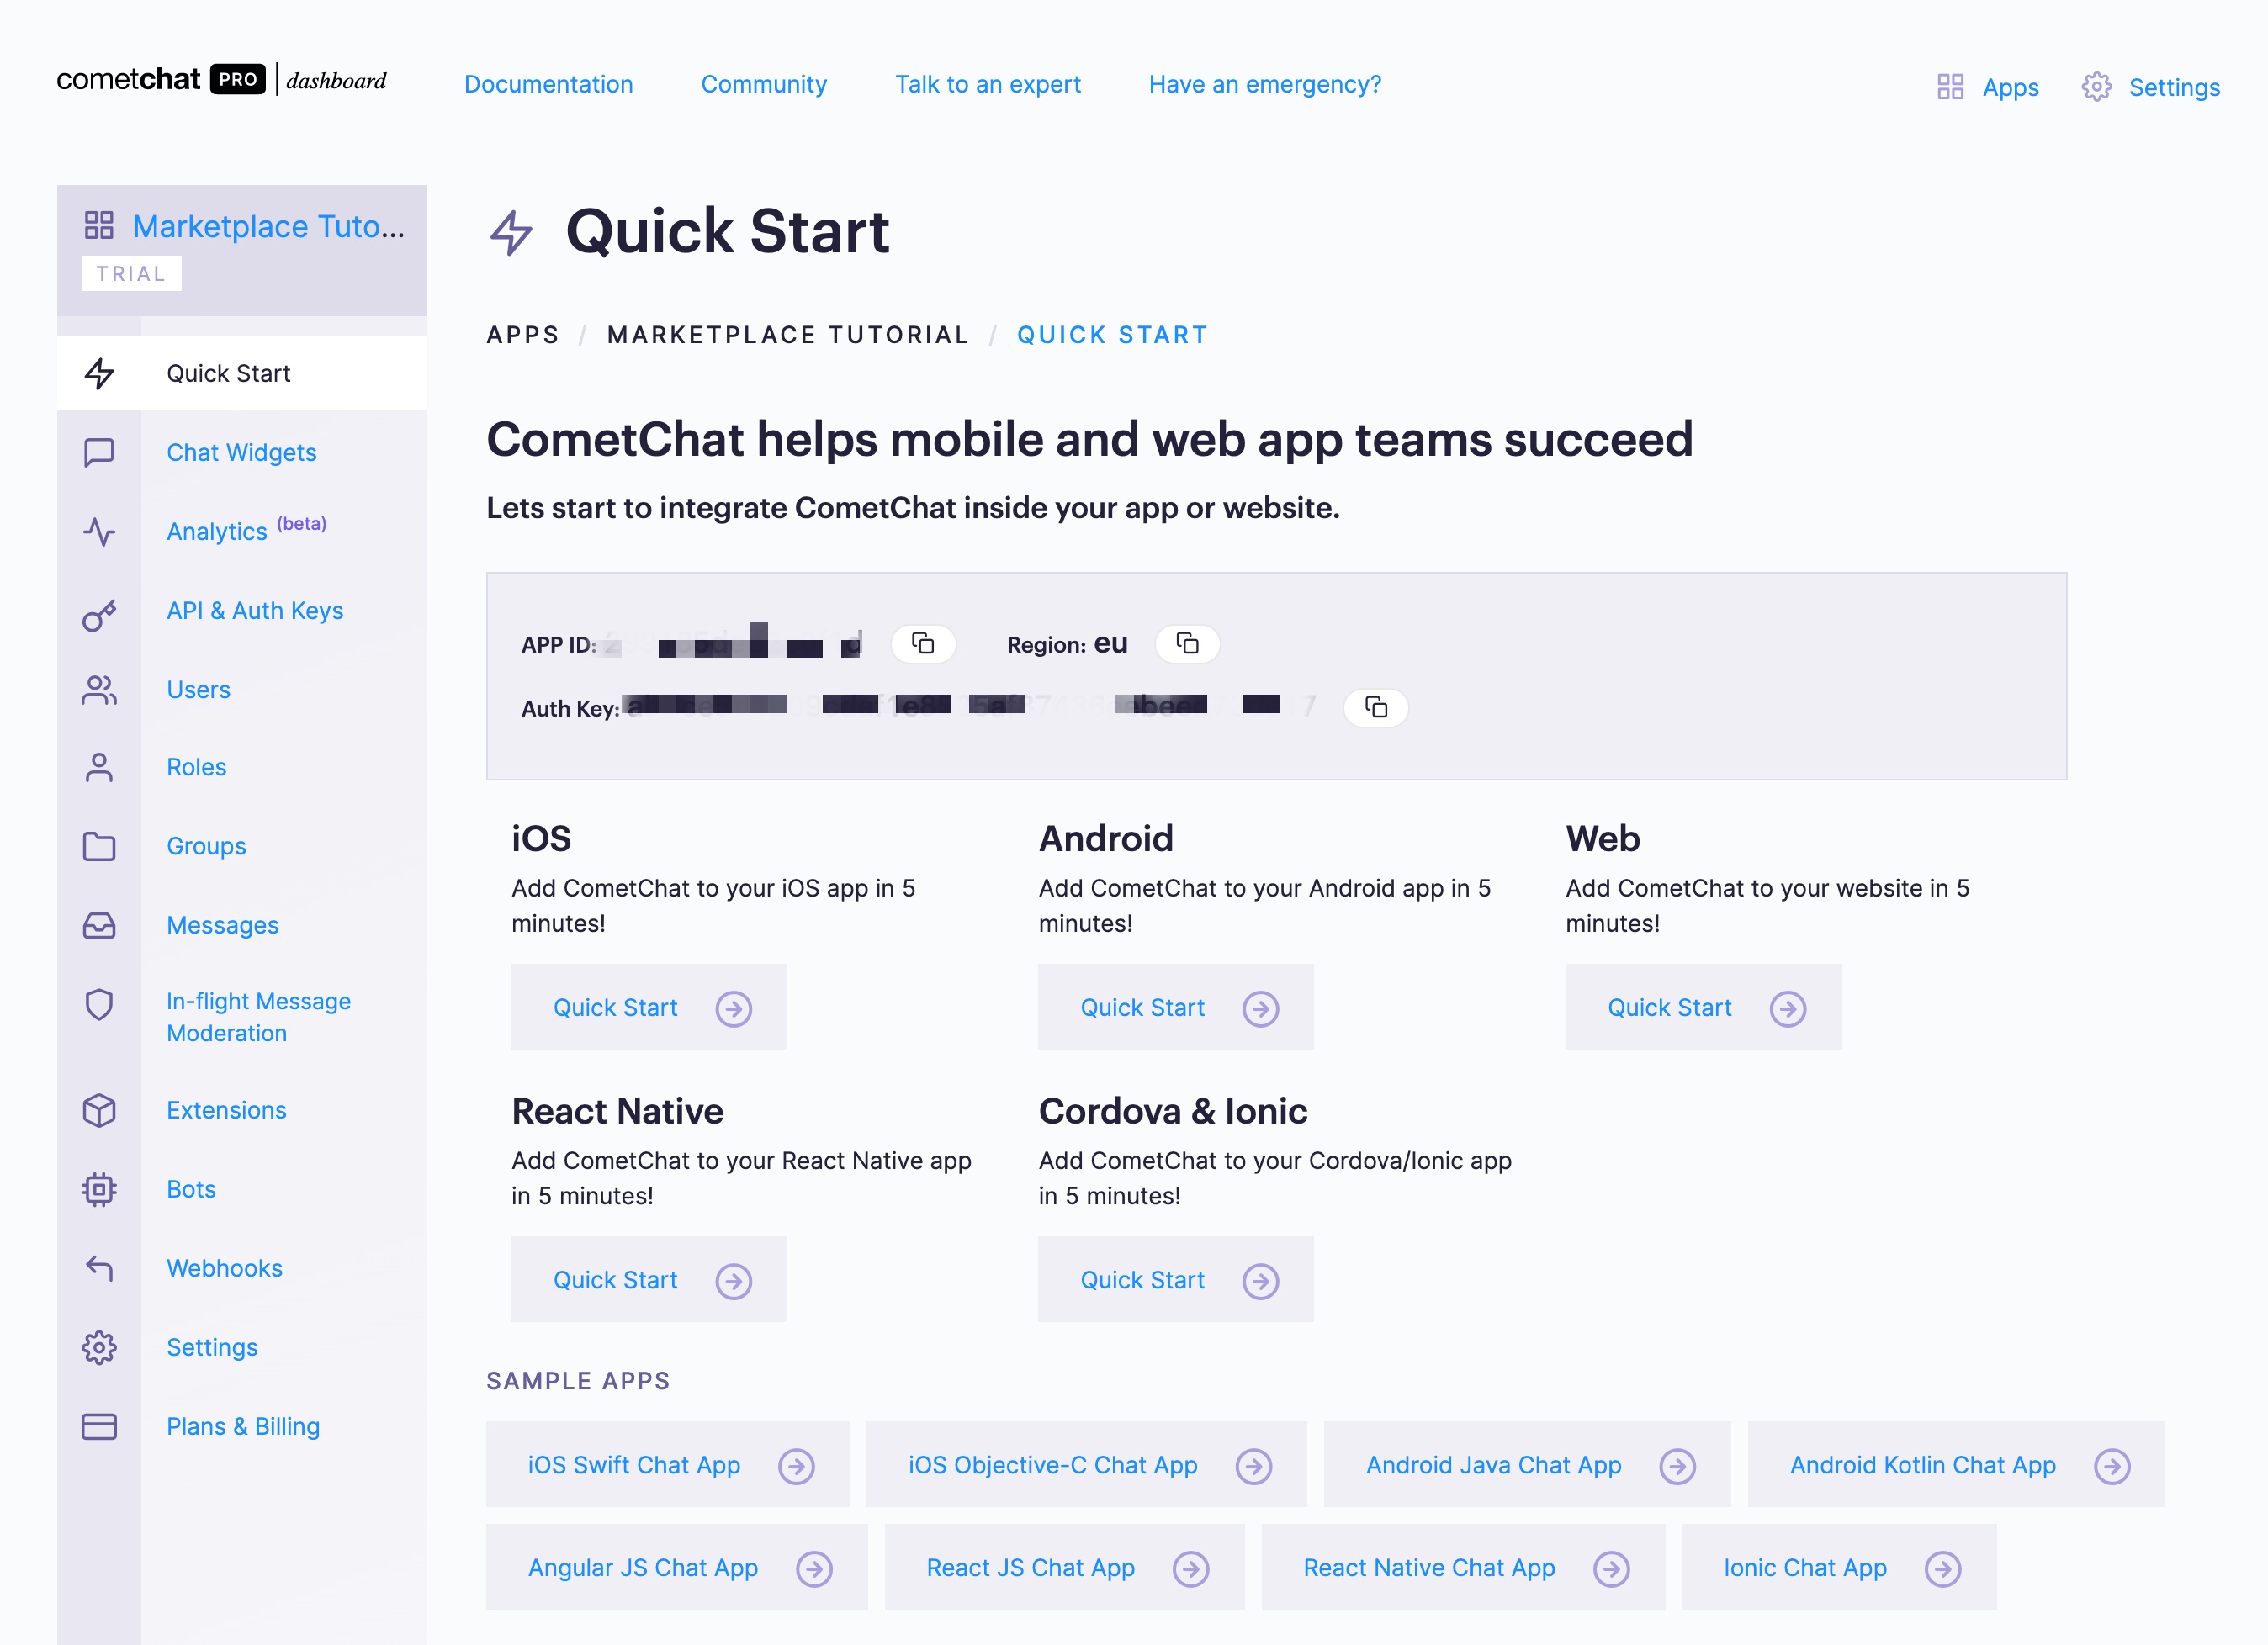Copy the Auth Key to clipboard
2268x1645 pixels.
pyautogui.click(x=1377, y=705)
